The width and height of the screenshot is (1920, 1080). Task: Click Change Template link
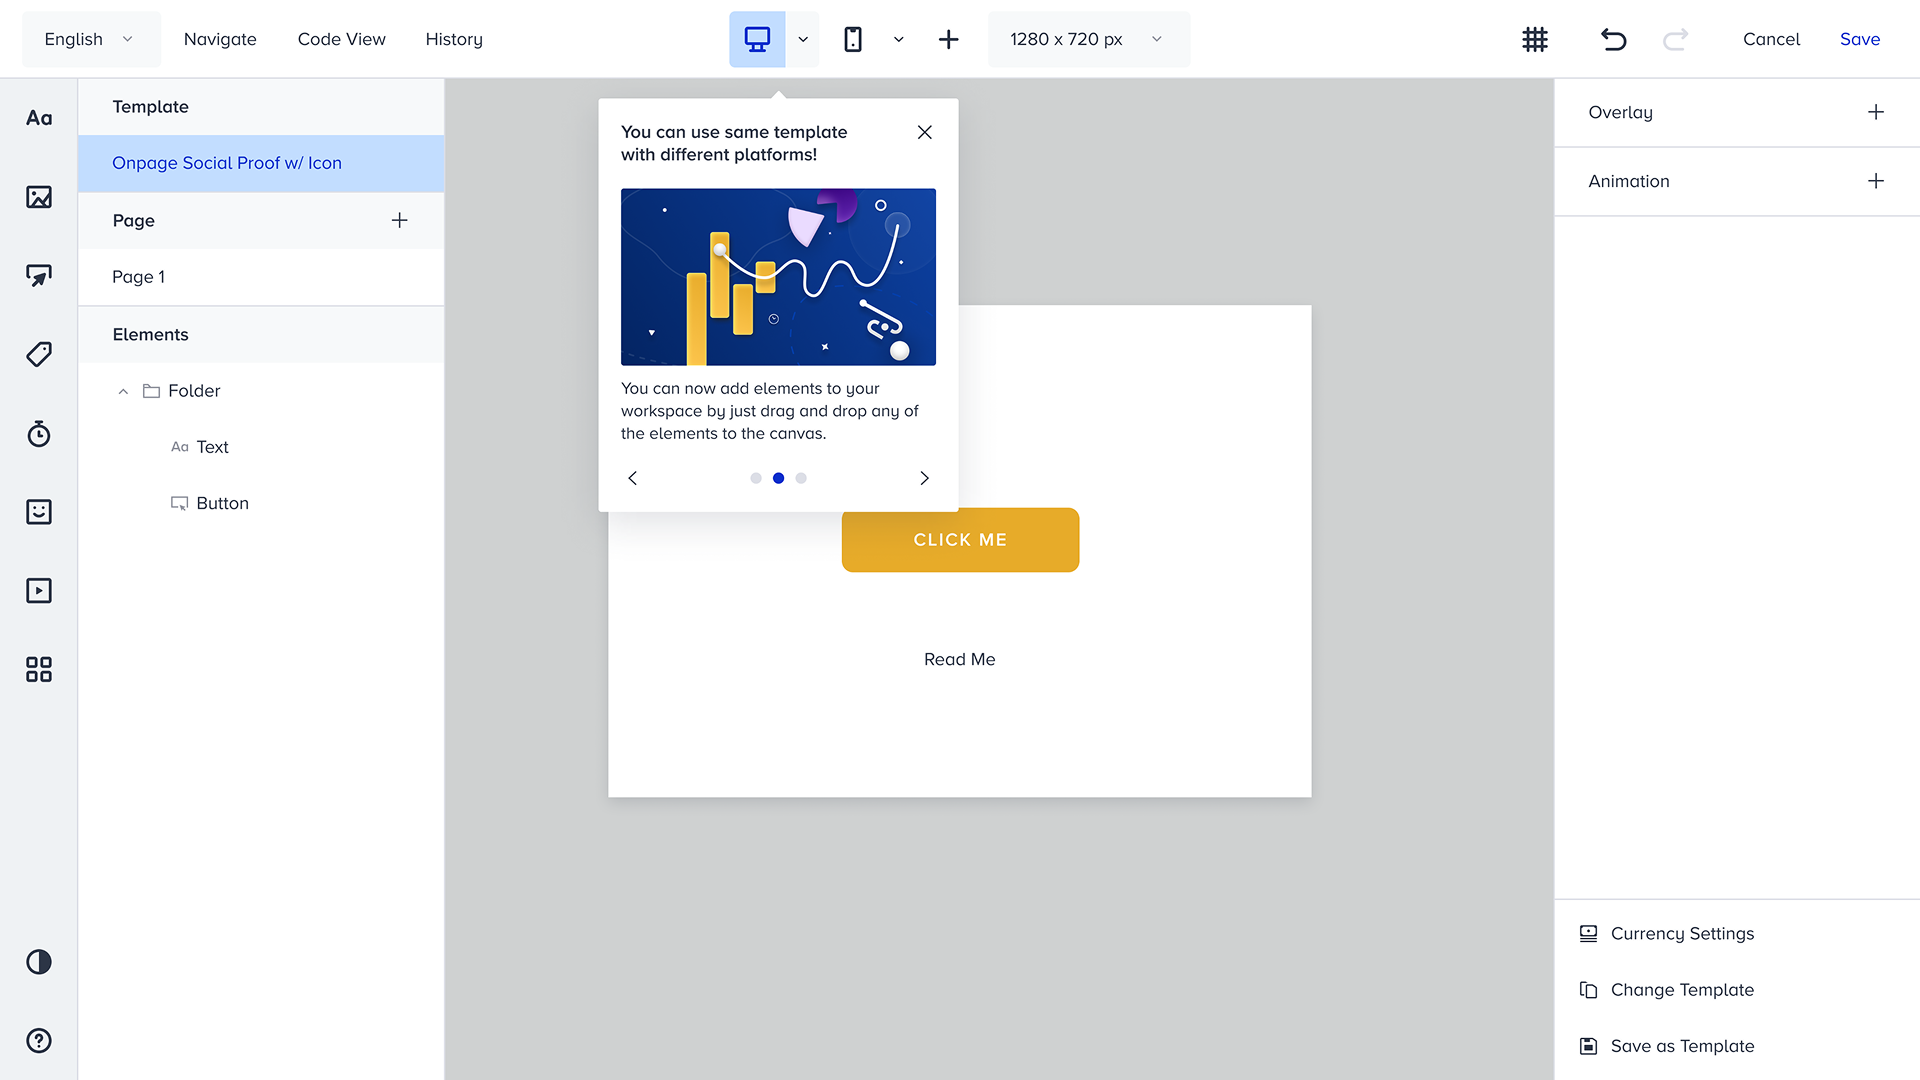coord(1682,990)
